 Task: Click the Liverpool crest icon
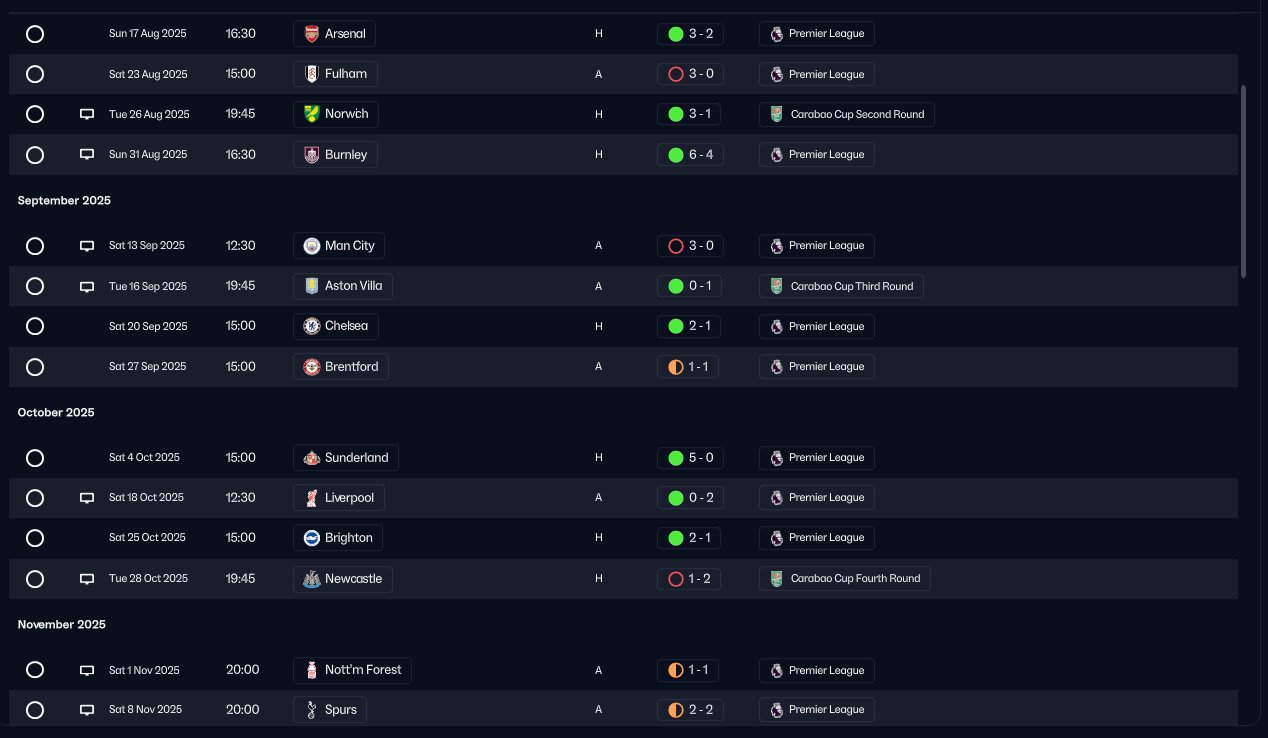(x=312, y=498)
